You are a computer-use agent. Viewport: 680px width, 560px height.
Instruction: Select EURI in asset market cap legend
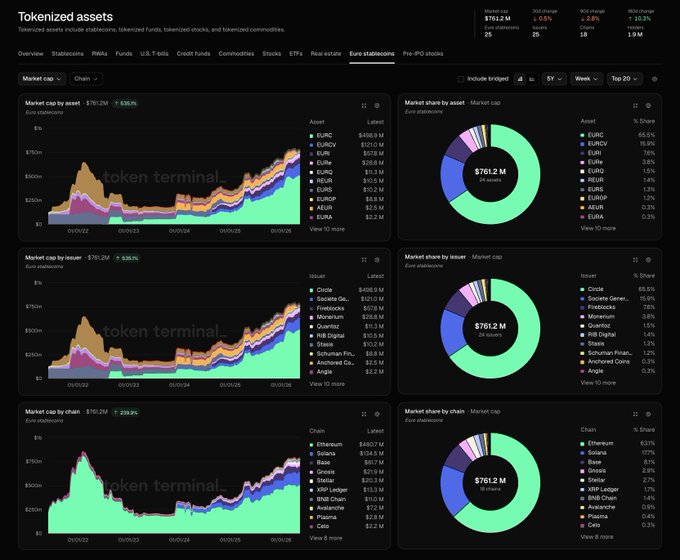tap(323, 154)
